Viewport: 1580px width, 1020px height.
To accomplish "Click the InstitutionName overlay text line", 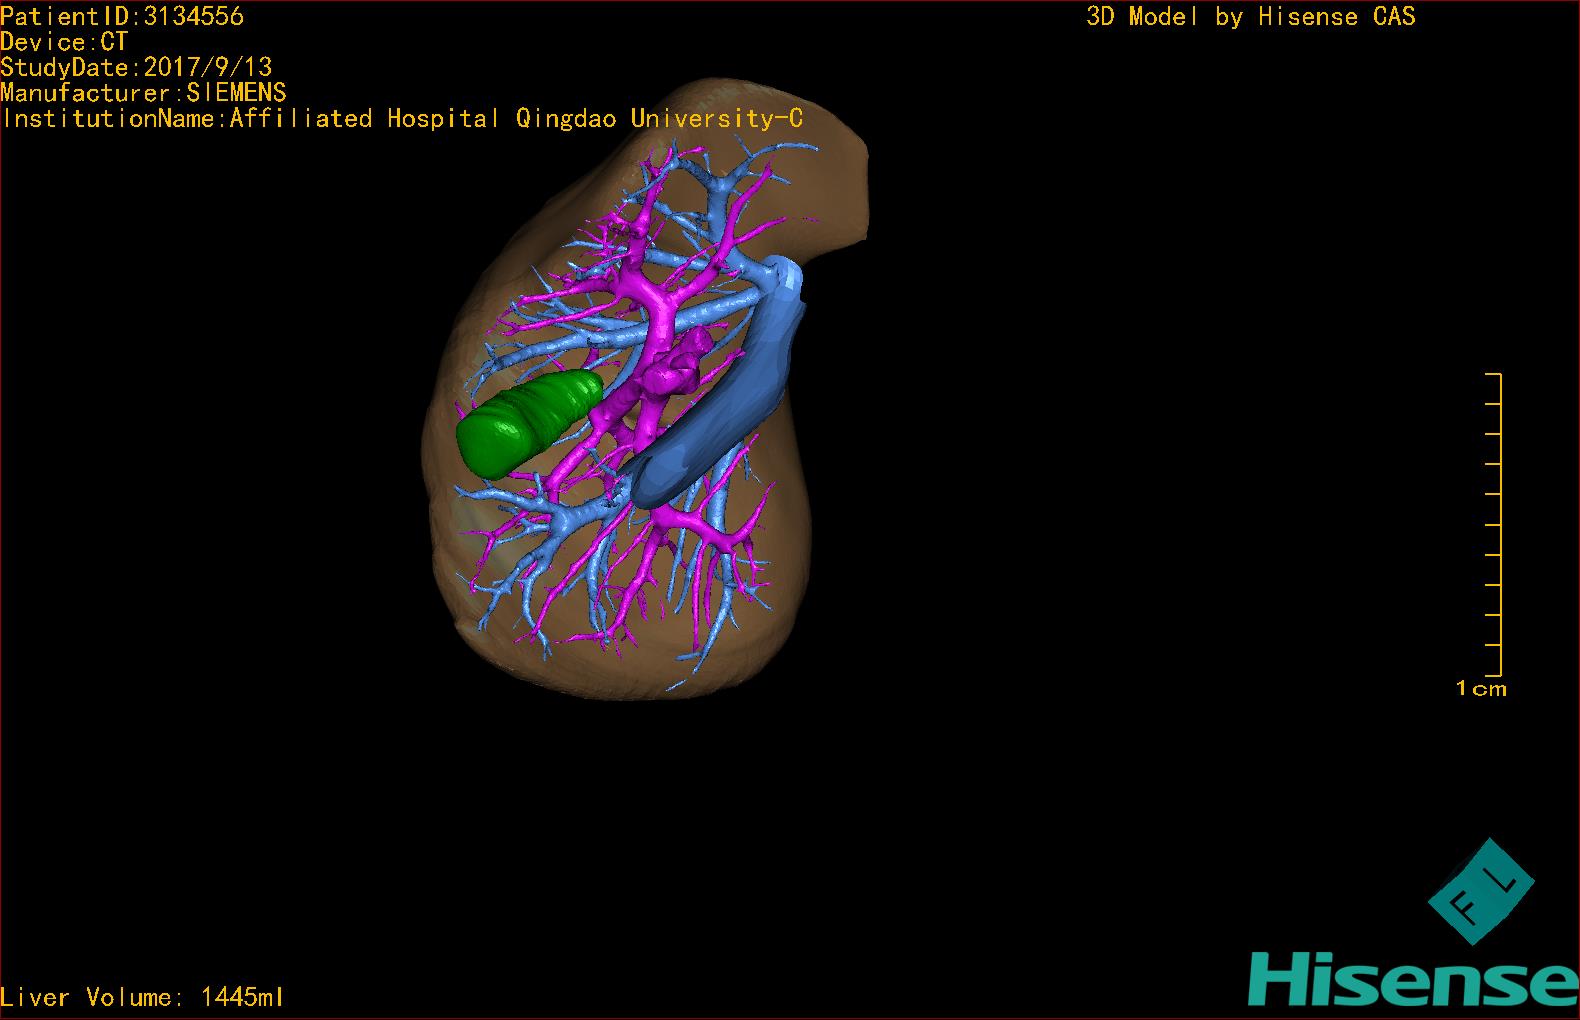I will 402,119.
